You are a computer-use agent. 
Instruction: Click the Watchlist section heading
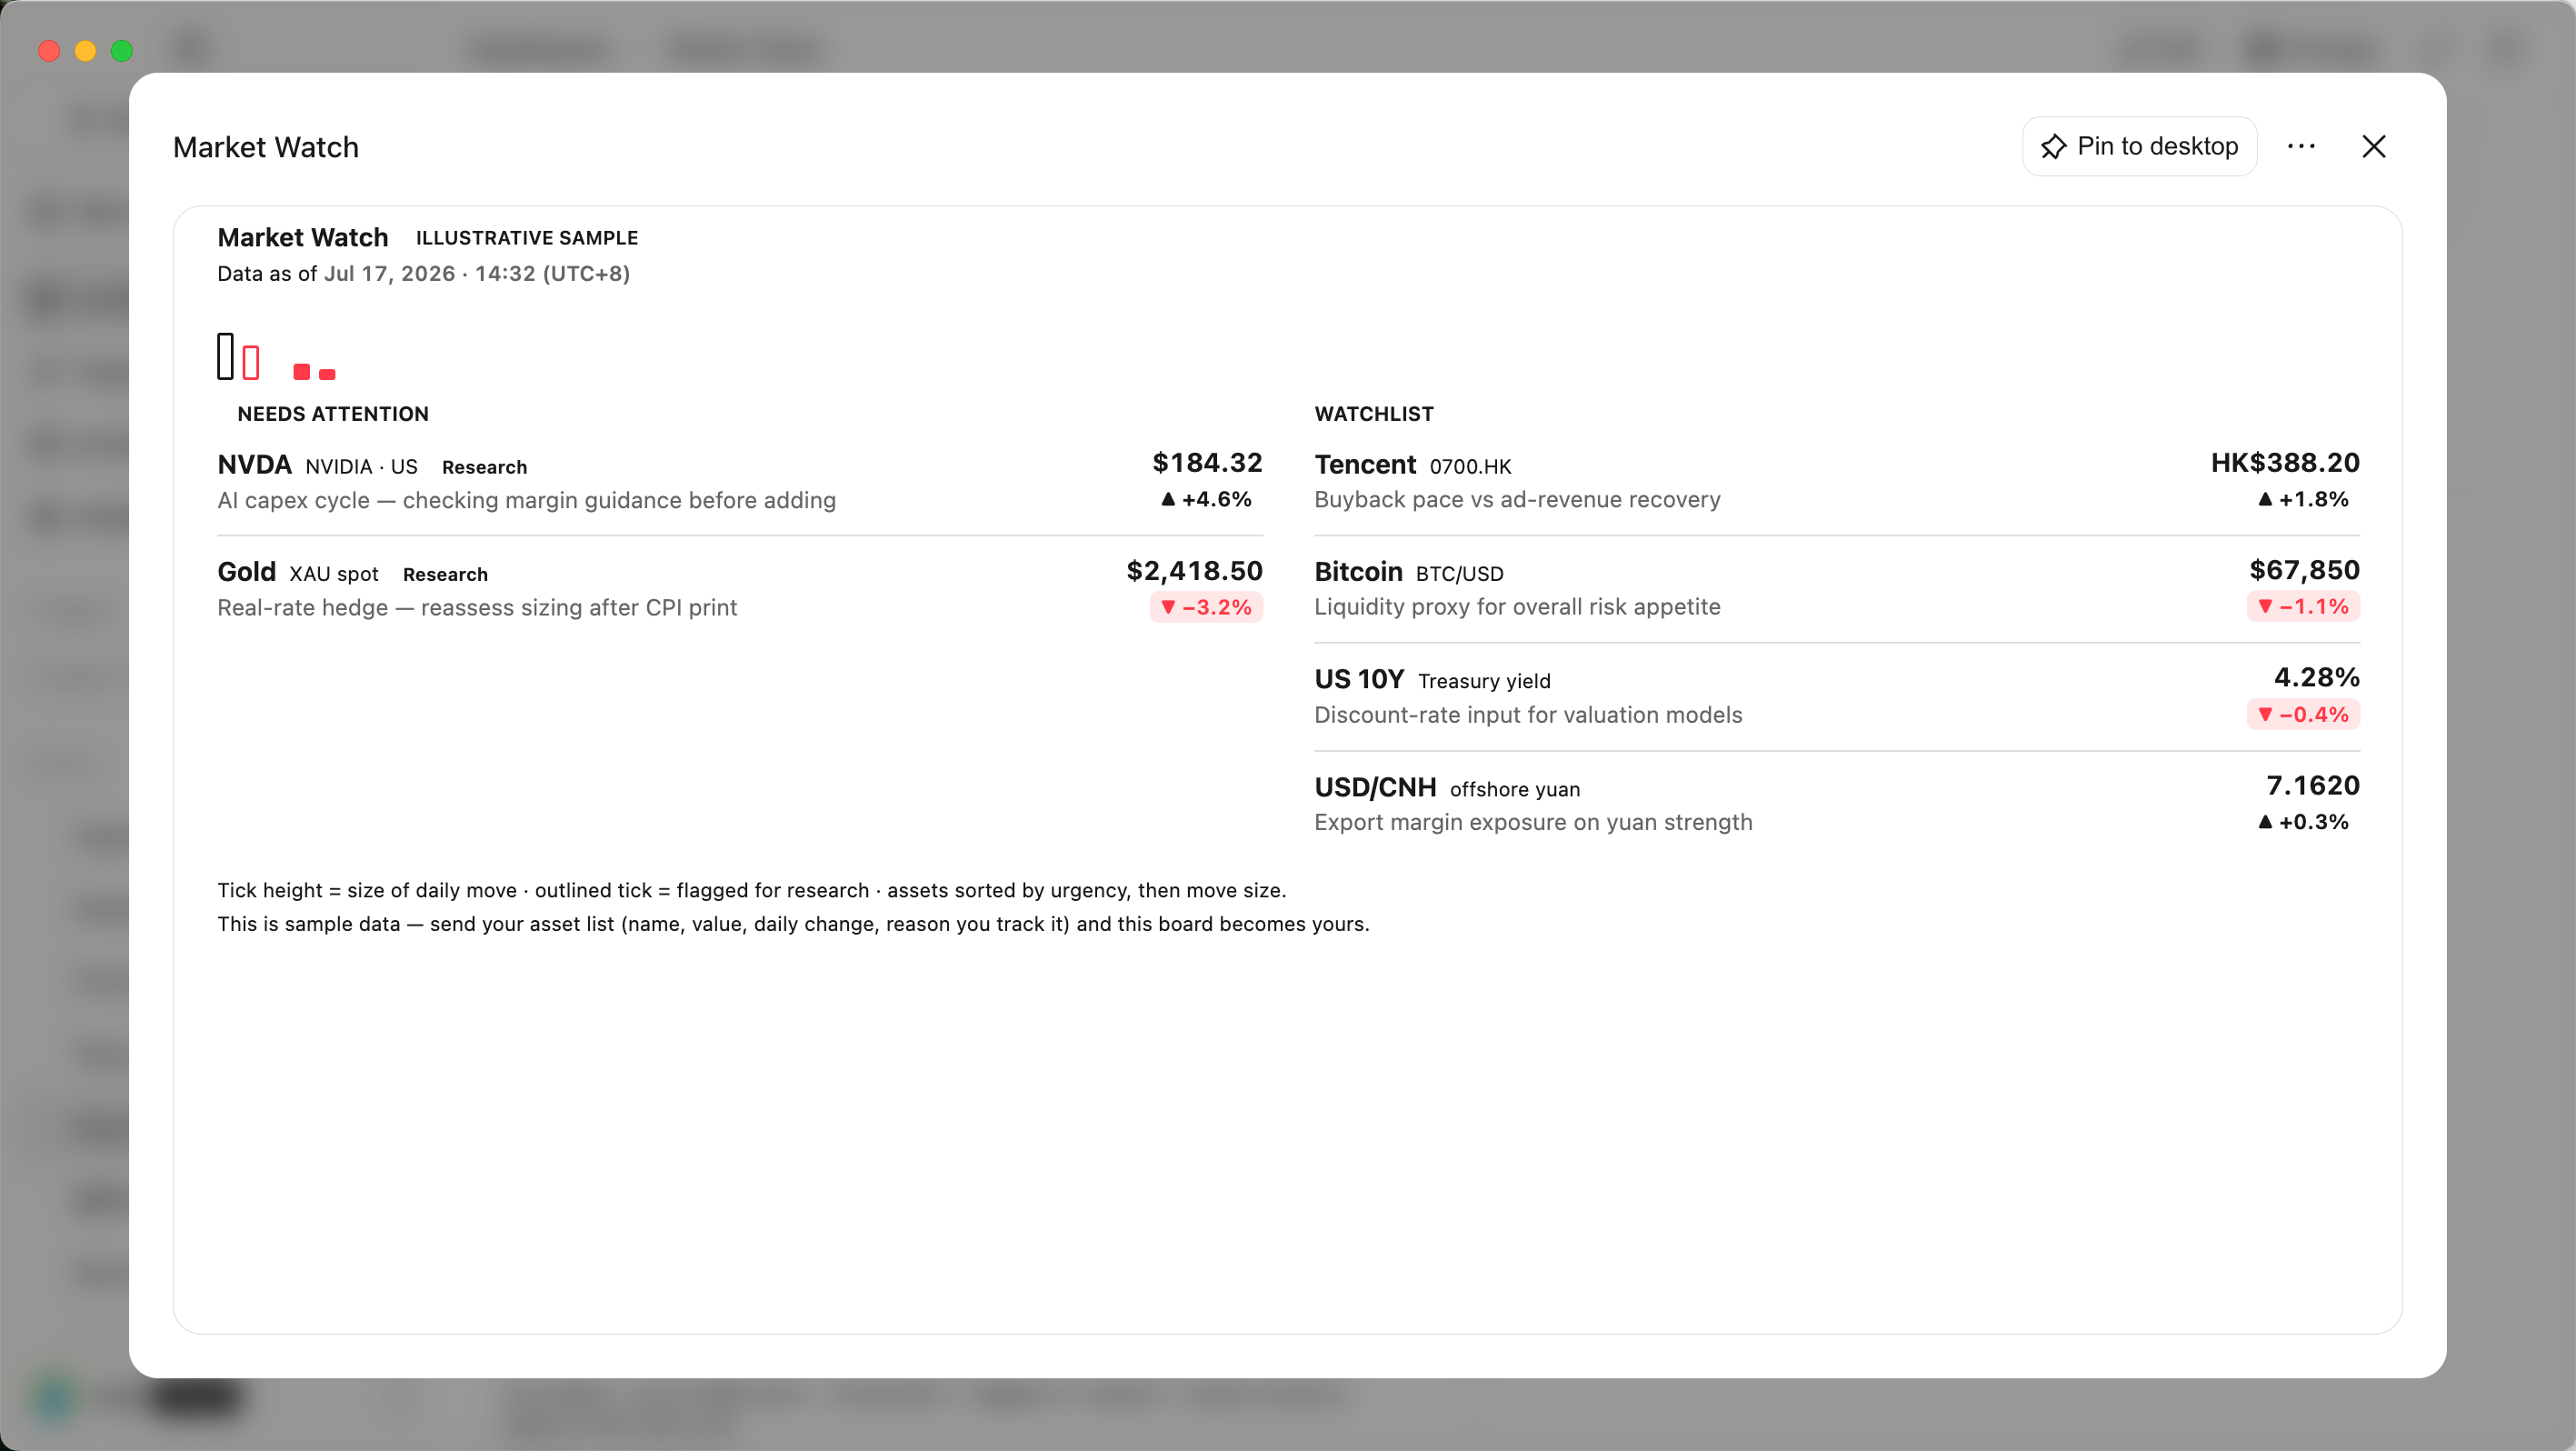1374,414
